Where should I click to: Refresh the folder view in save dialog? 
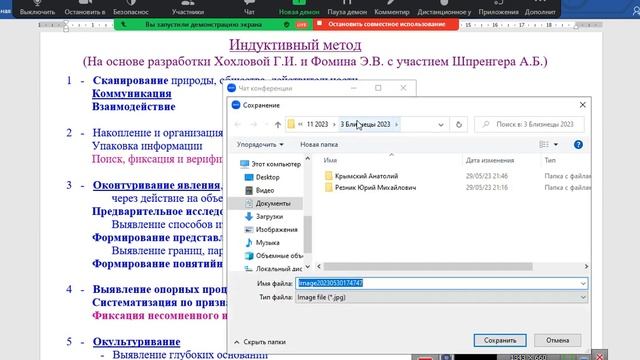[458, 124]
